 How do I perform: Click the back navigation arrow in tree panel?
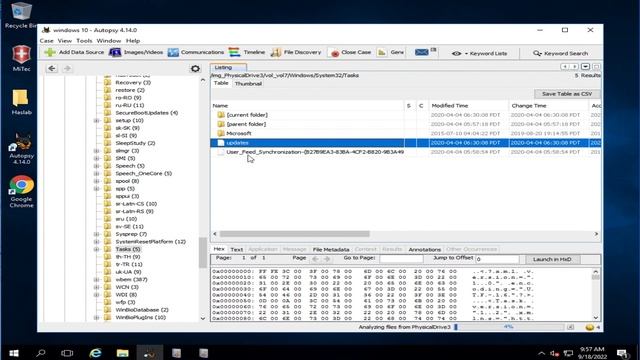[x=51, y=68]
